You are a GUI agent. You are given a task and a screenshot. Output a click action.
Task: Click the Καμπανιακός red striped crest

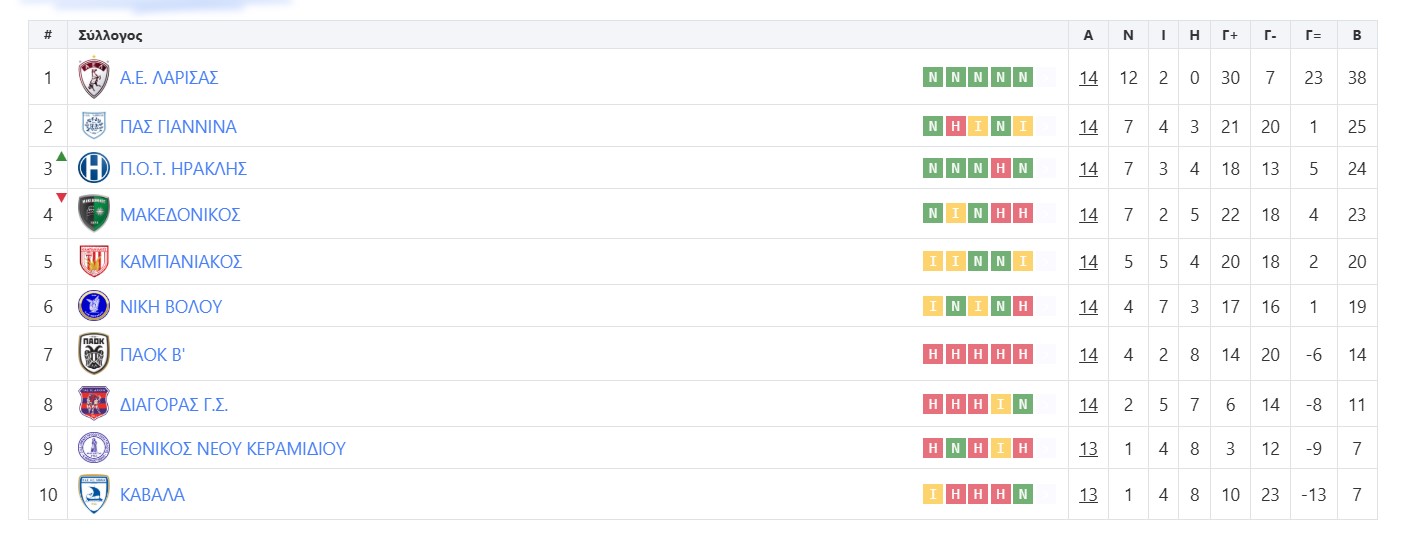pyautogui.click(x=94, y=261)
